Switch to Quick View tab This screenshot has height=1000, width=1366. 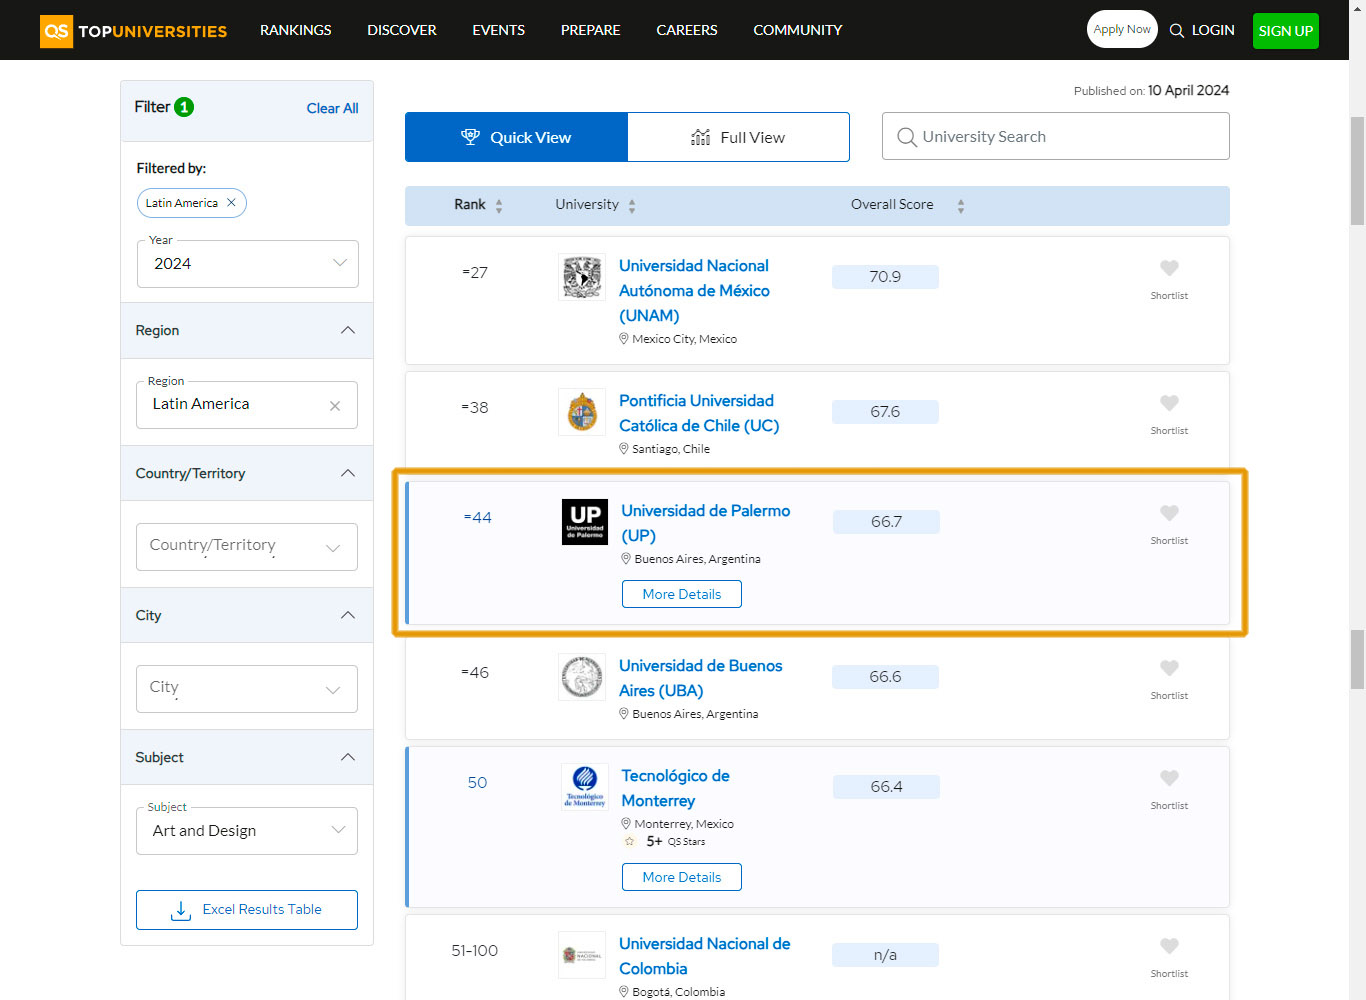[x=516, y=137]
